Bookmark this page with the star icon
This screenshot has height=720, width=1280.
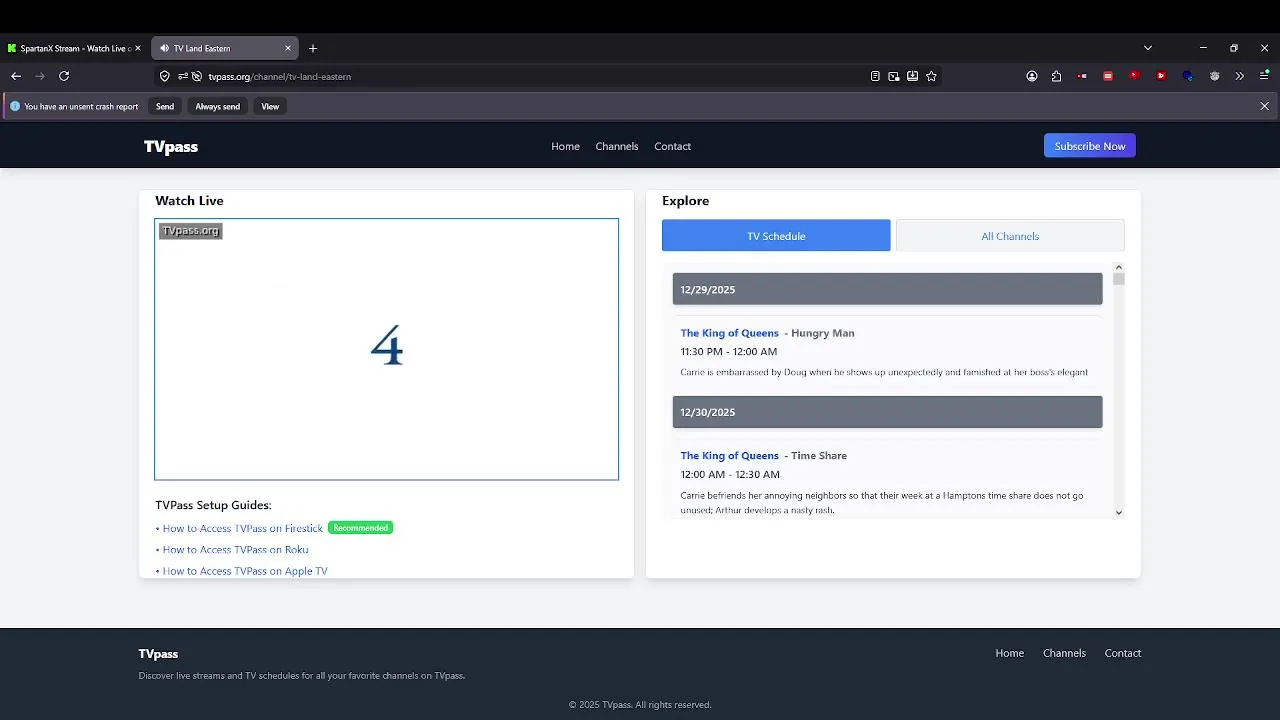932,76
